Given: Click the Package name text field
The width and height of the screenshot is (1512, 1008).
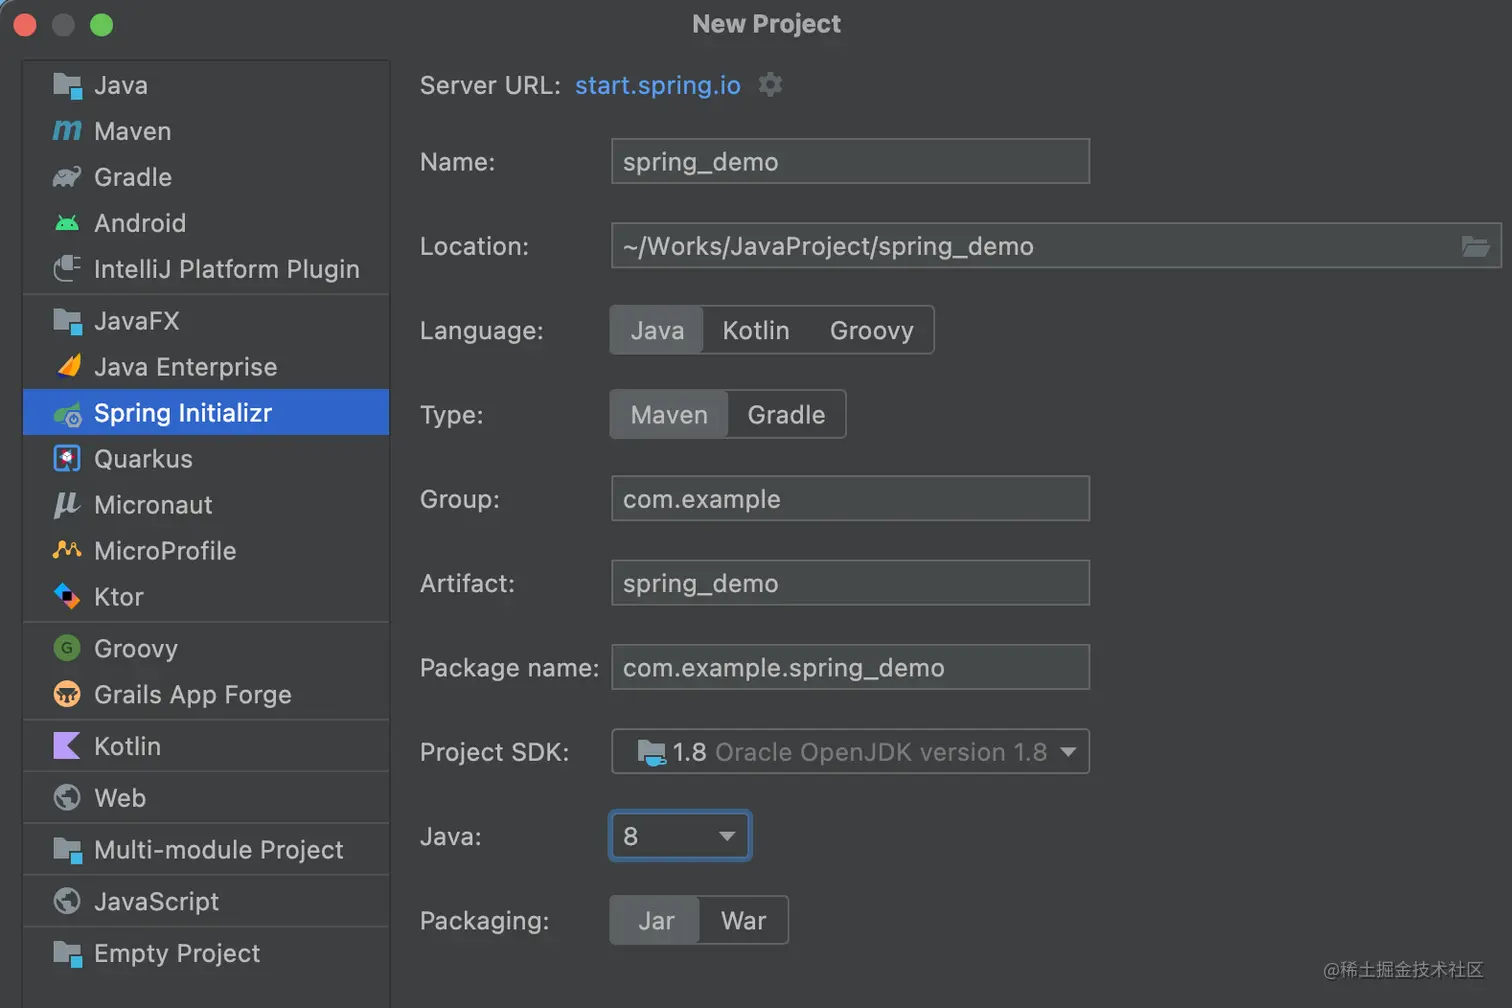Looking at the screenshot, I should coord(850,668).
